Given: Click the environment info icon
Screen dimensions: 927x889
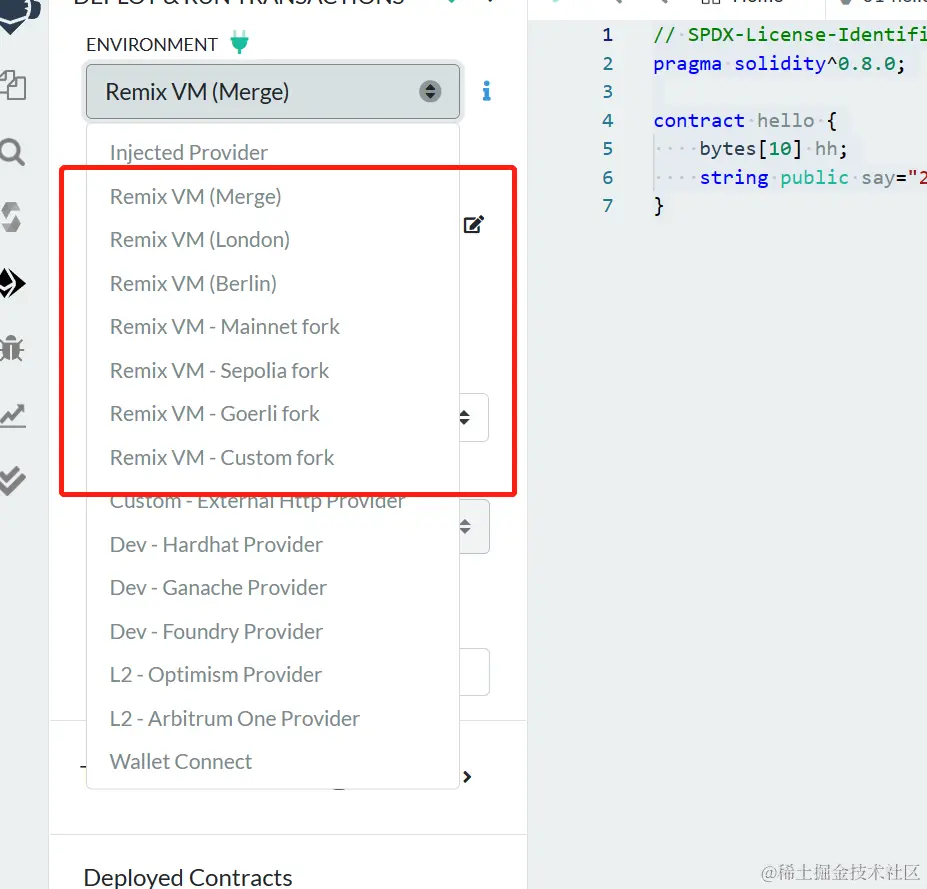Looking at the screenshot, I should pos(486,91).
